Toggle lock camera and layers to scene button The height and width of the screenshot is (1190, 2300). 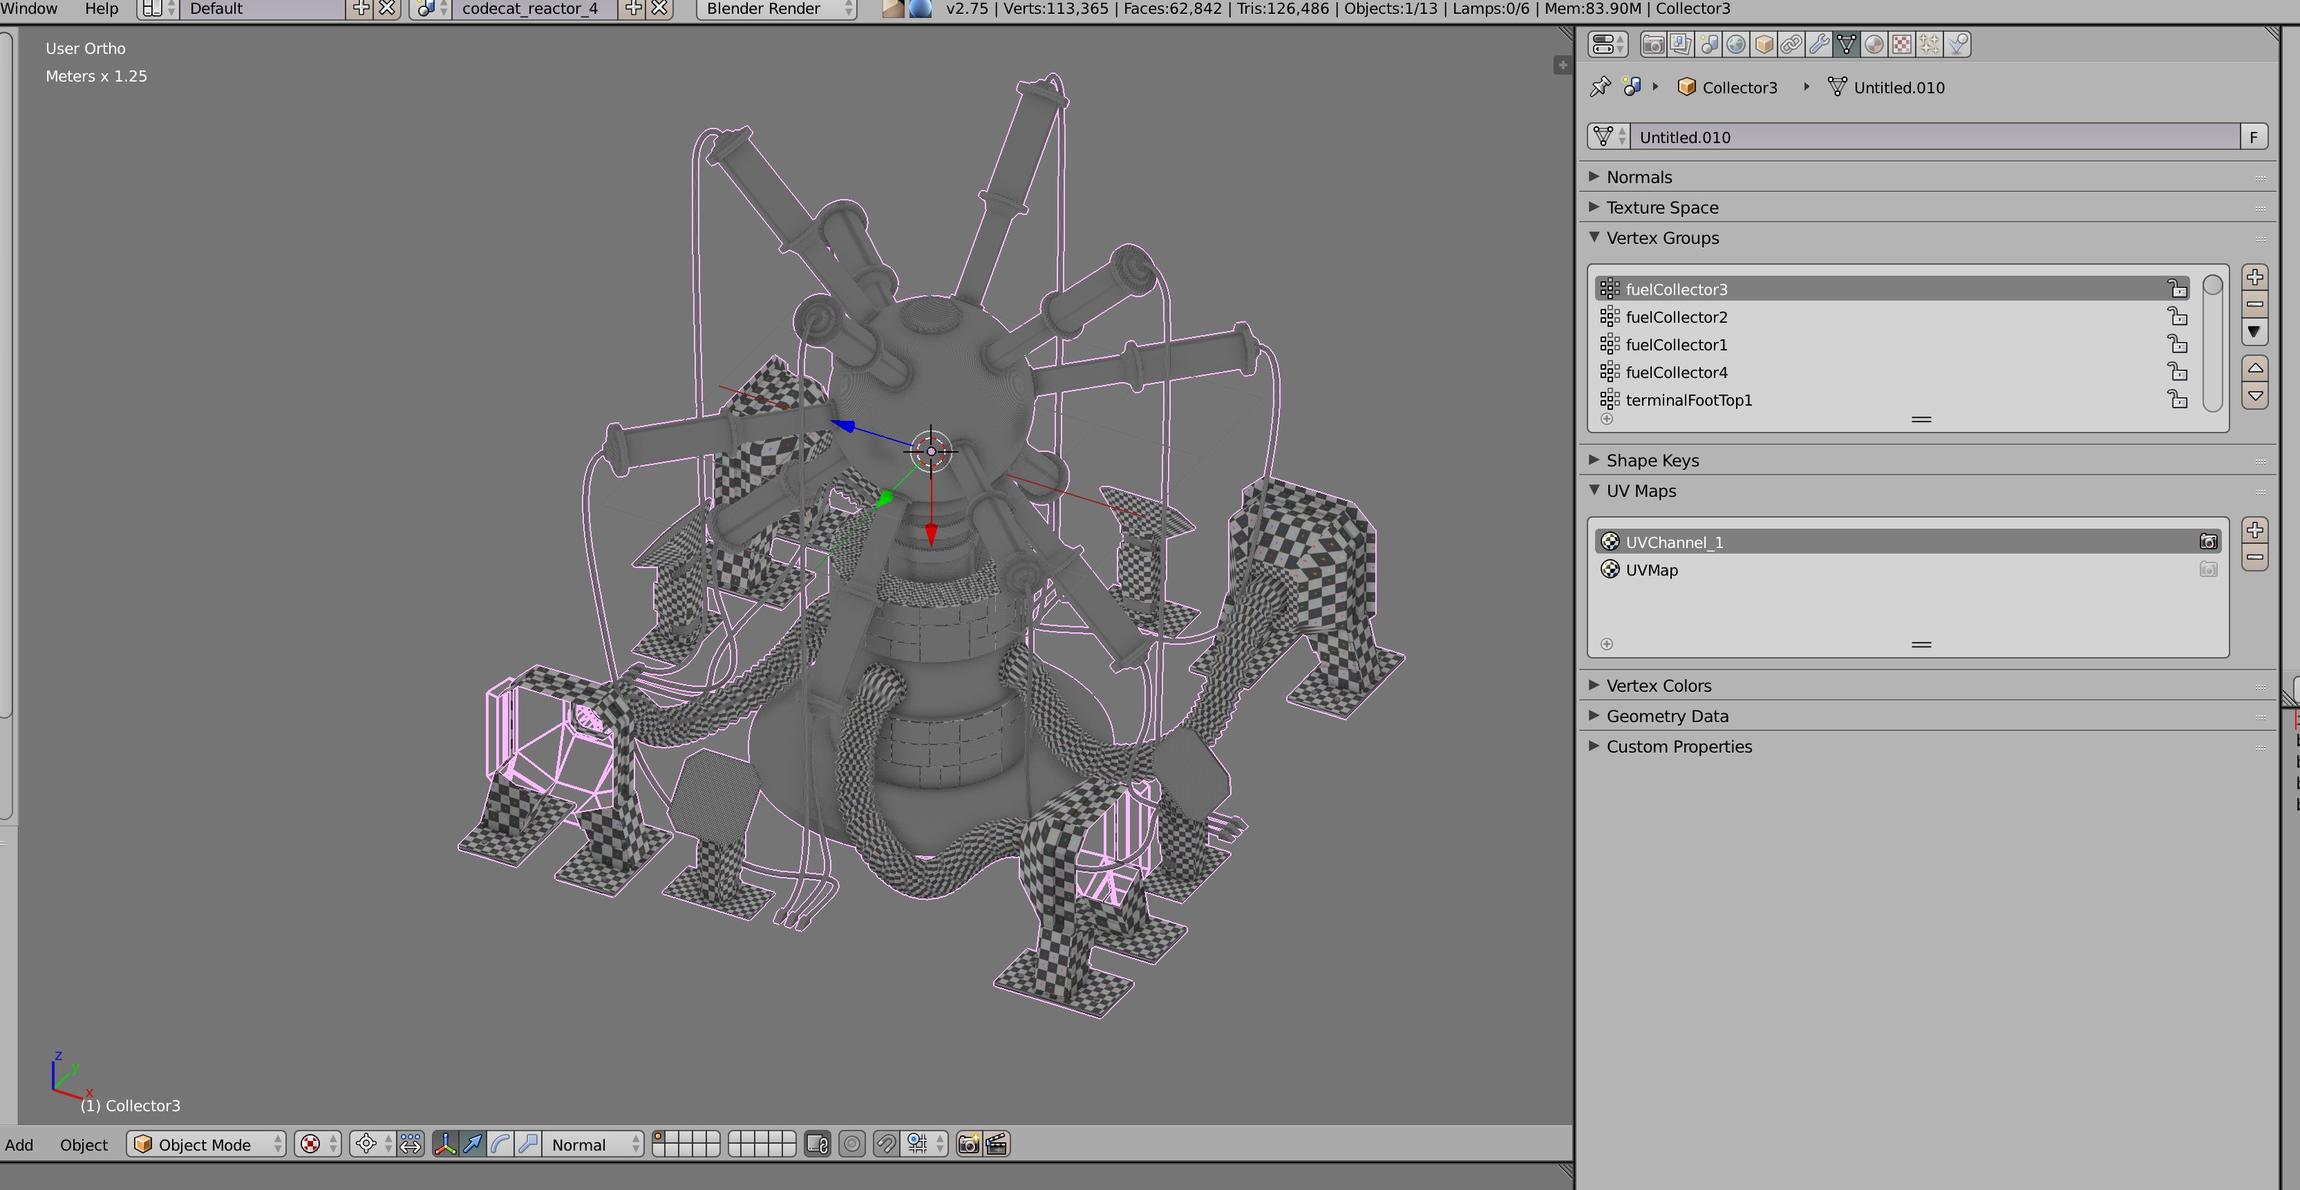(817, 1144)
